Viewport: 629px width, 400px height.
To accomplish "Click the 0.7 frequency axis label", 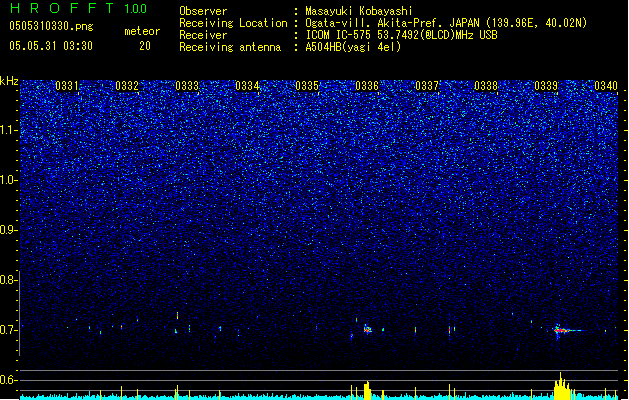I will (x=9, y=330).
